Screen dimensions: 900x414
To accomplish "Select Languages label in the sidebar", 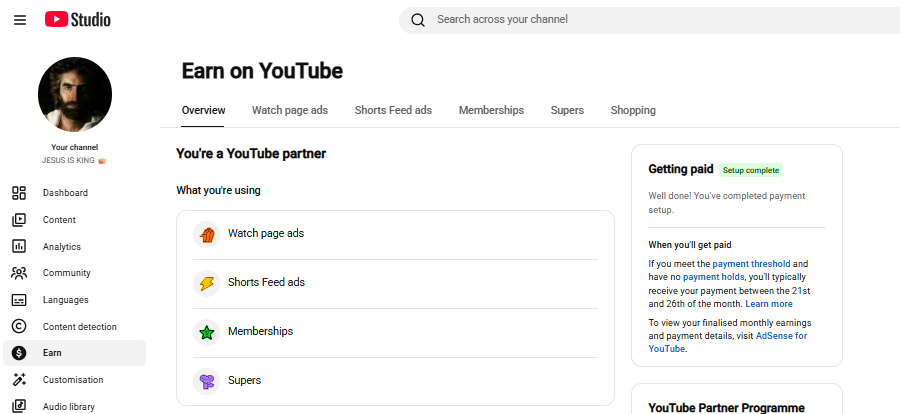I will pyautogui.click(x=65, y=300).
